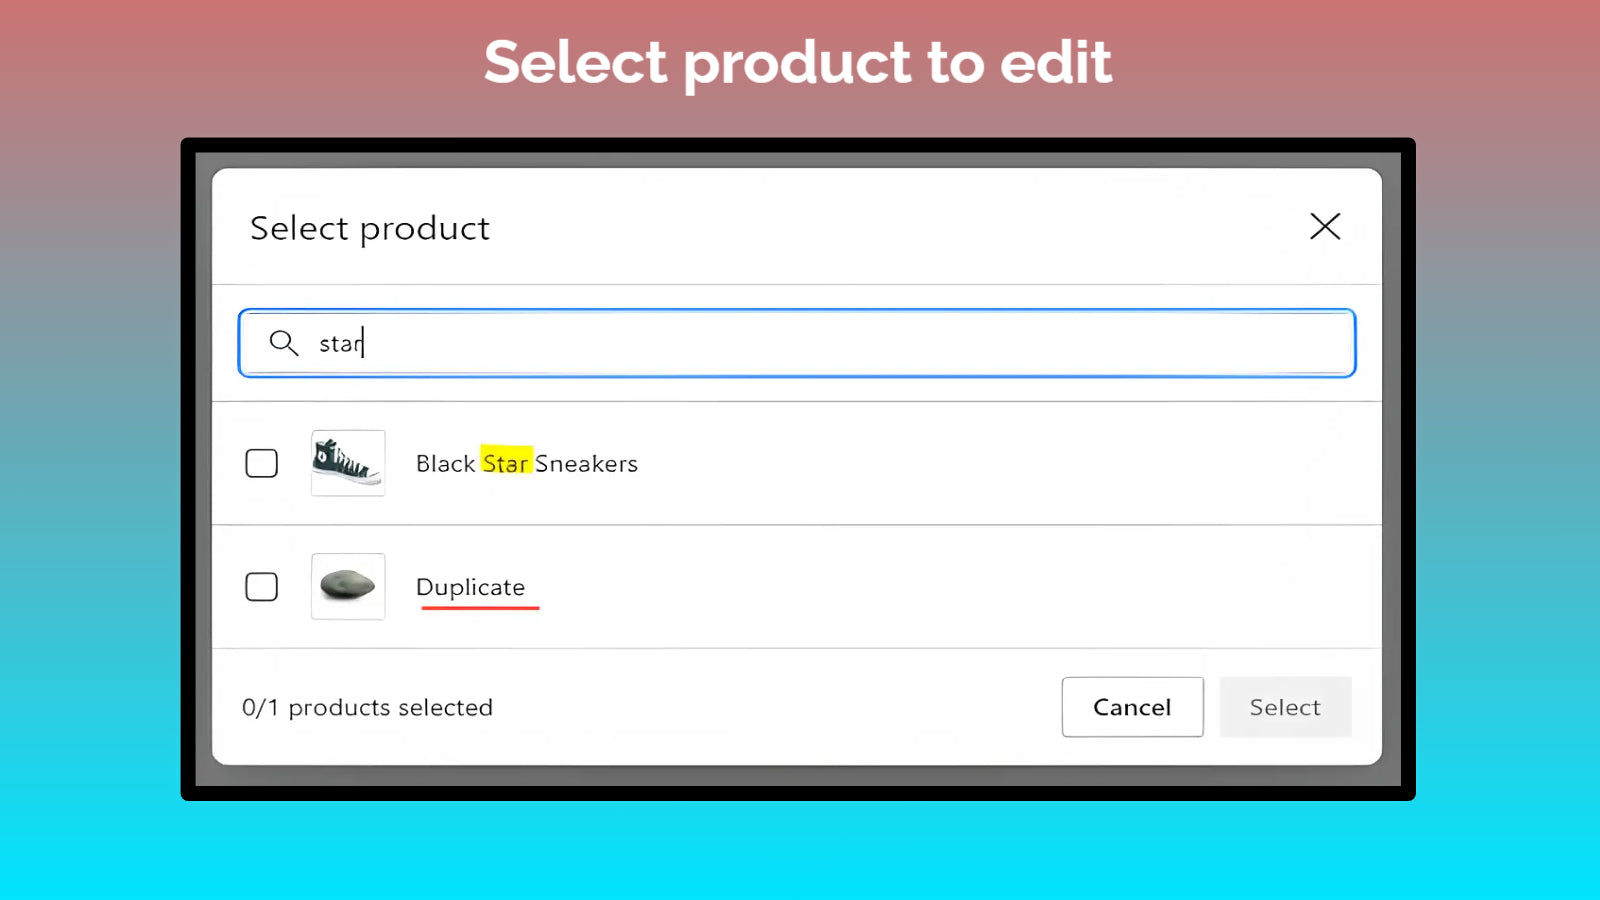The height and width of the screenshot is (900, 1600).
Task: Click the yellow highlighted "Star" word
Action: tap(506, 463)
